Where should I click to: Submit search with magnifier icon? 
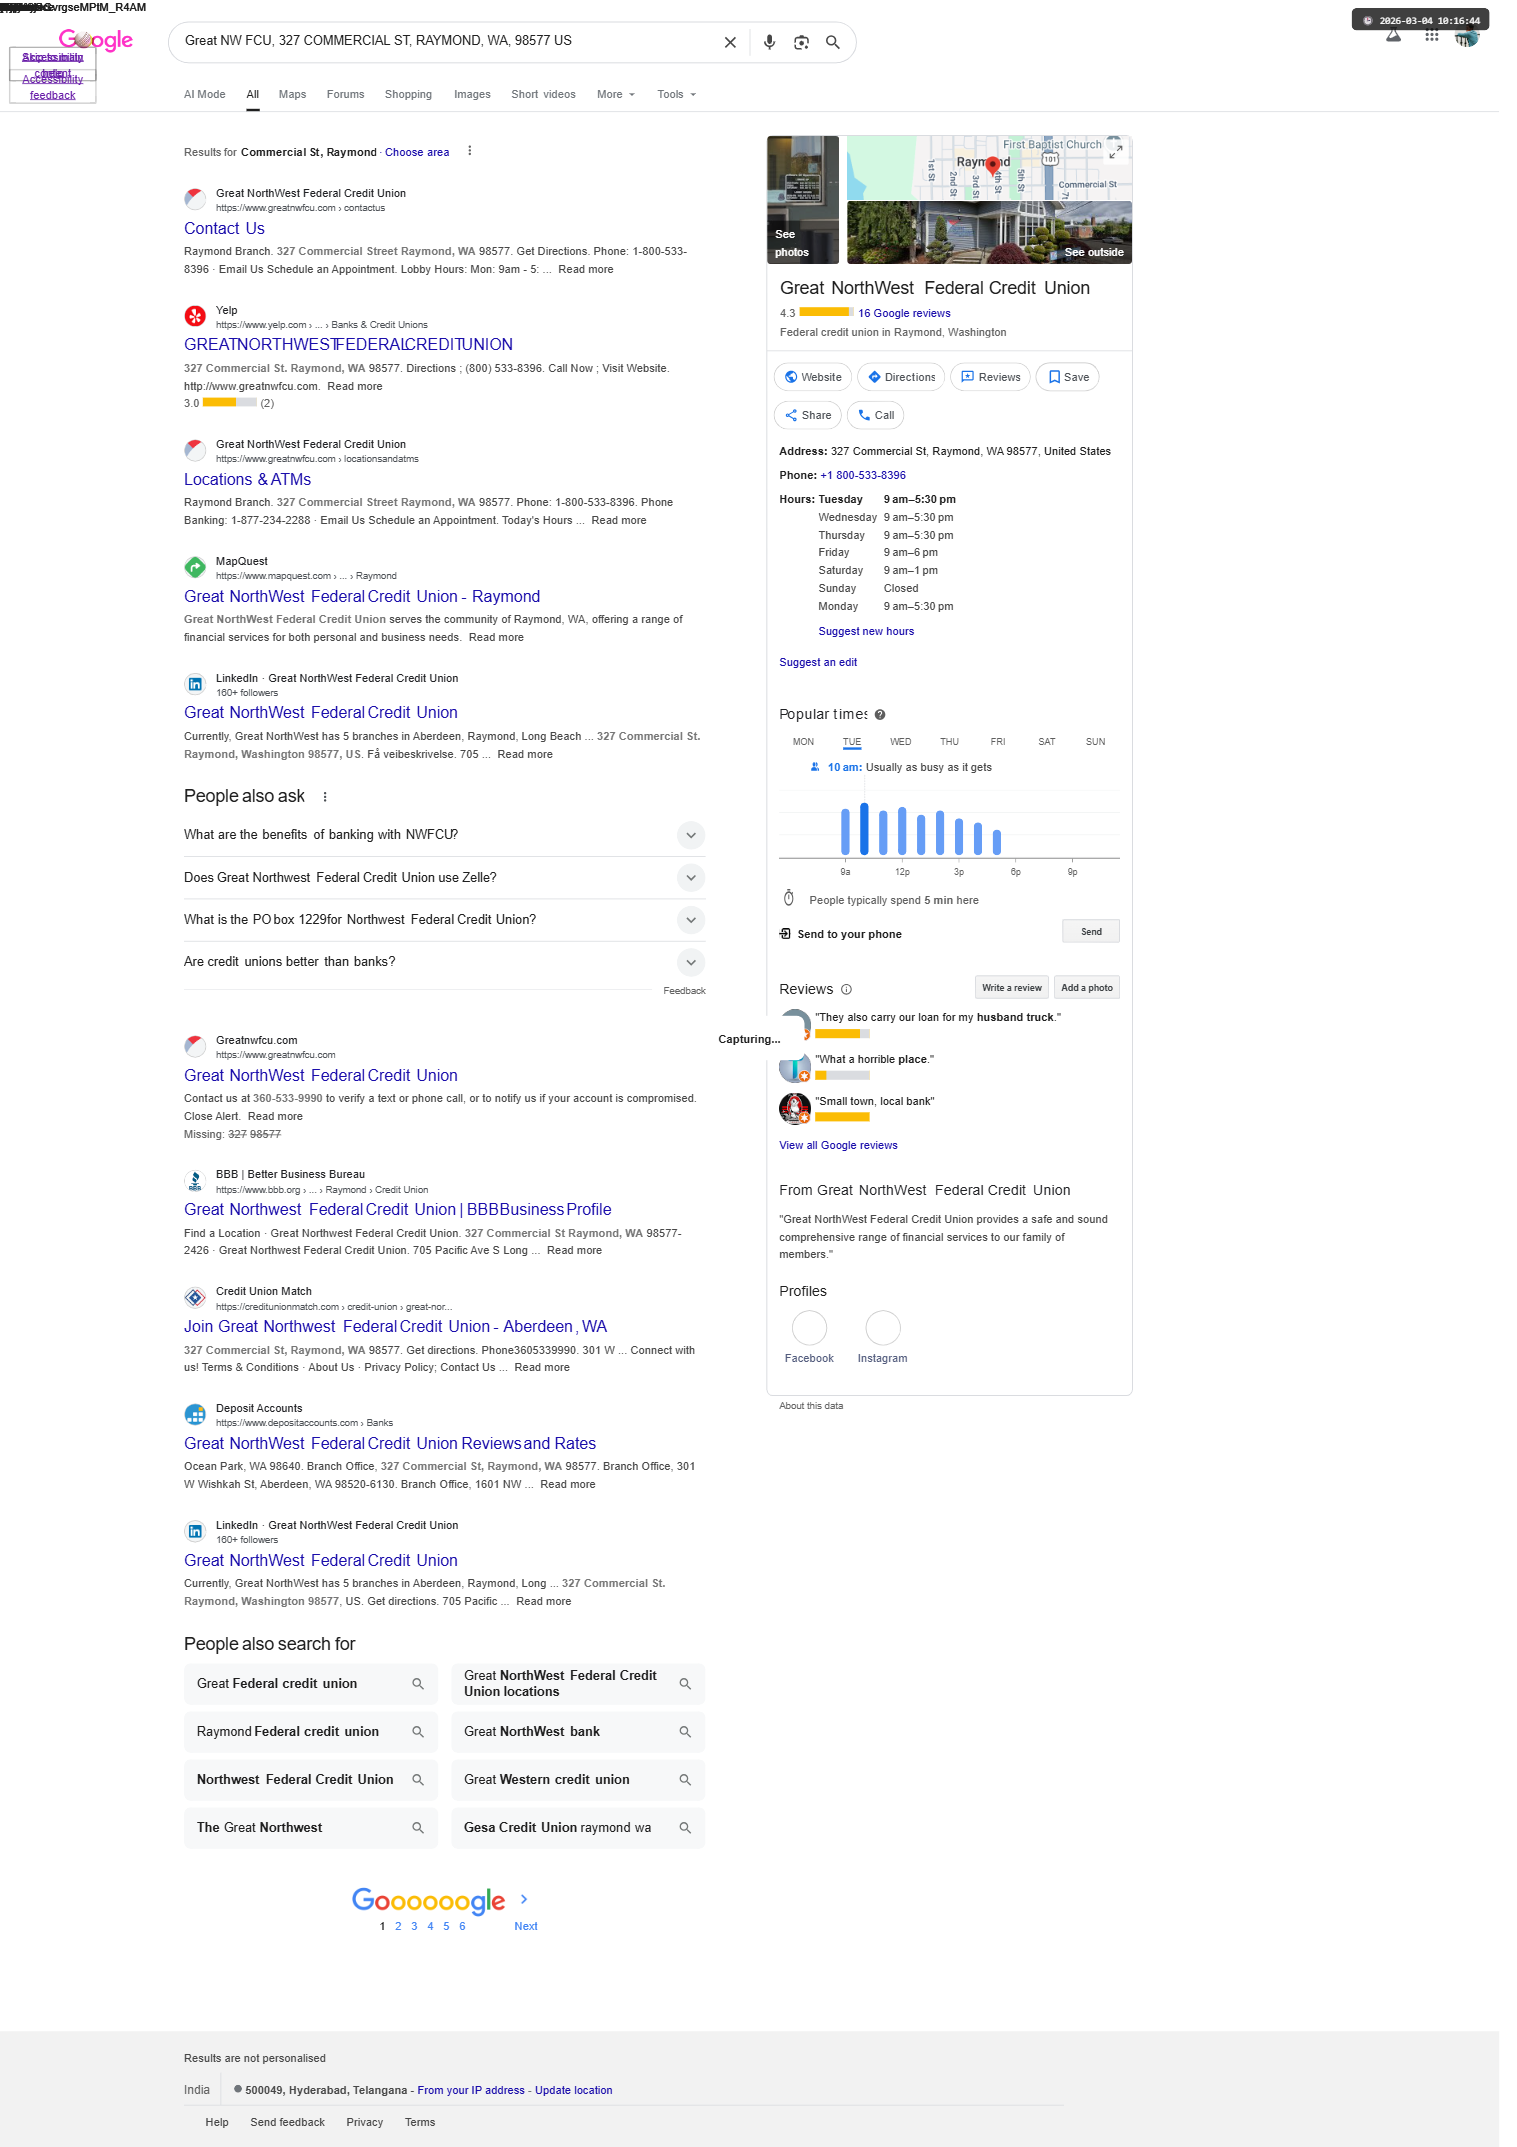[x=832, y=42]
